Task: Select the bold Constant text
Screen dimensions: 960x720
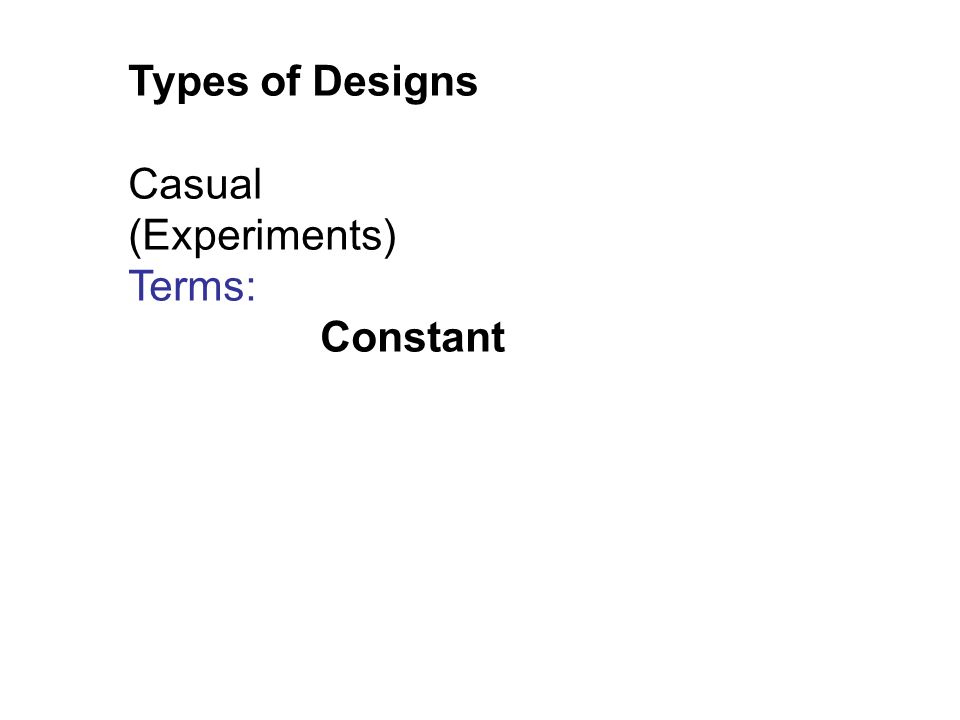Action: click(413, 337)
